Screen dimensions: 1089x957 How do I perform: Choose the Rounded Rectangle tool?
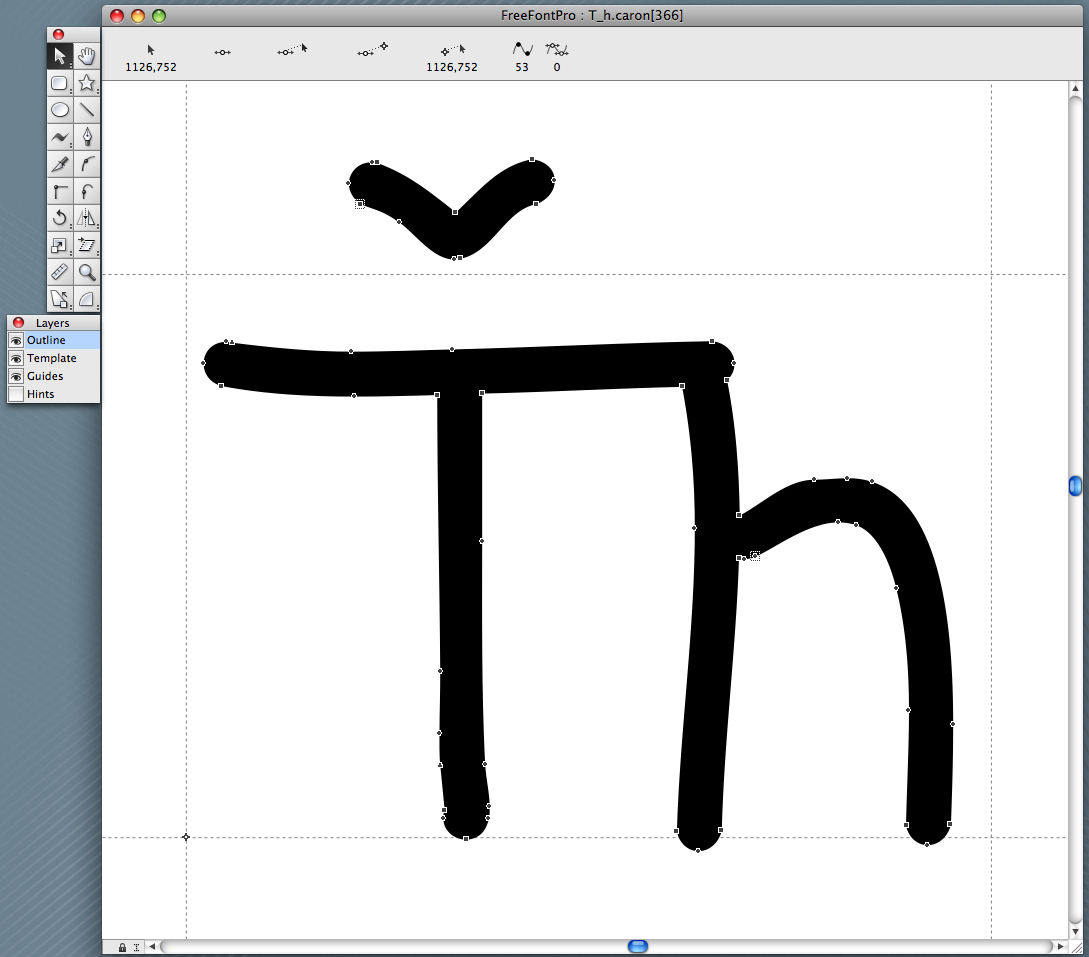point(60,83)
